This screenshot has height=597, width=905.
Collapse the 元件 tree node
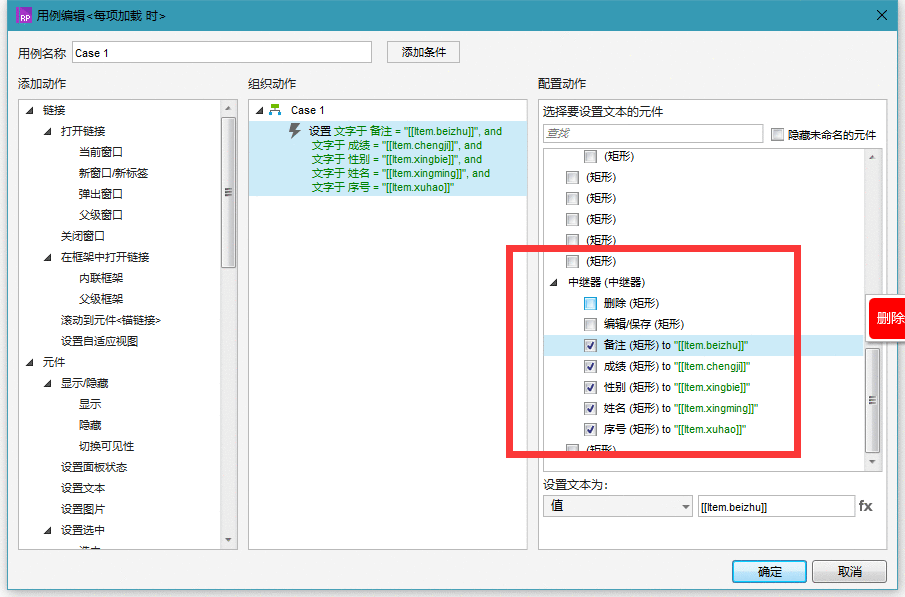pos(30,362)
